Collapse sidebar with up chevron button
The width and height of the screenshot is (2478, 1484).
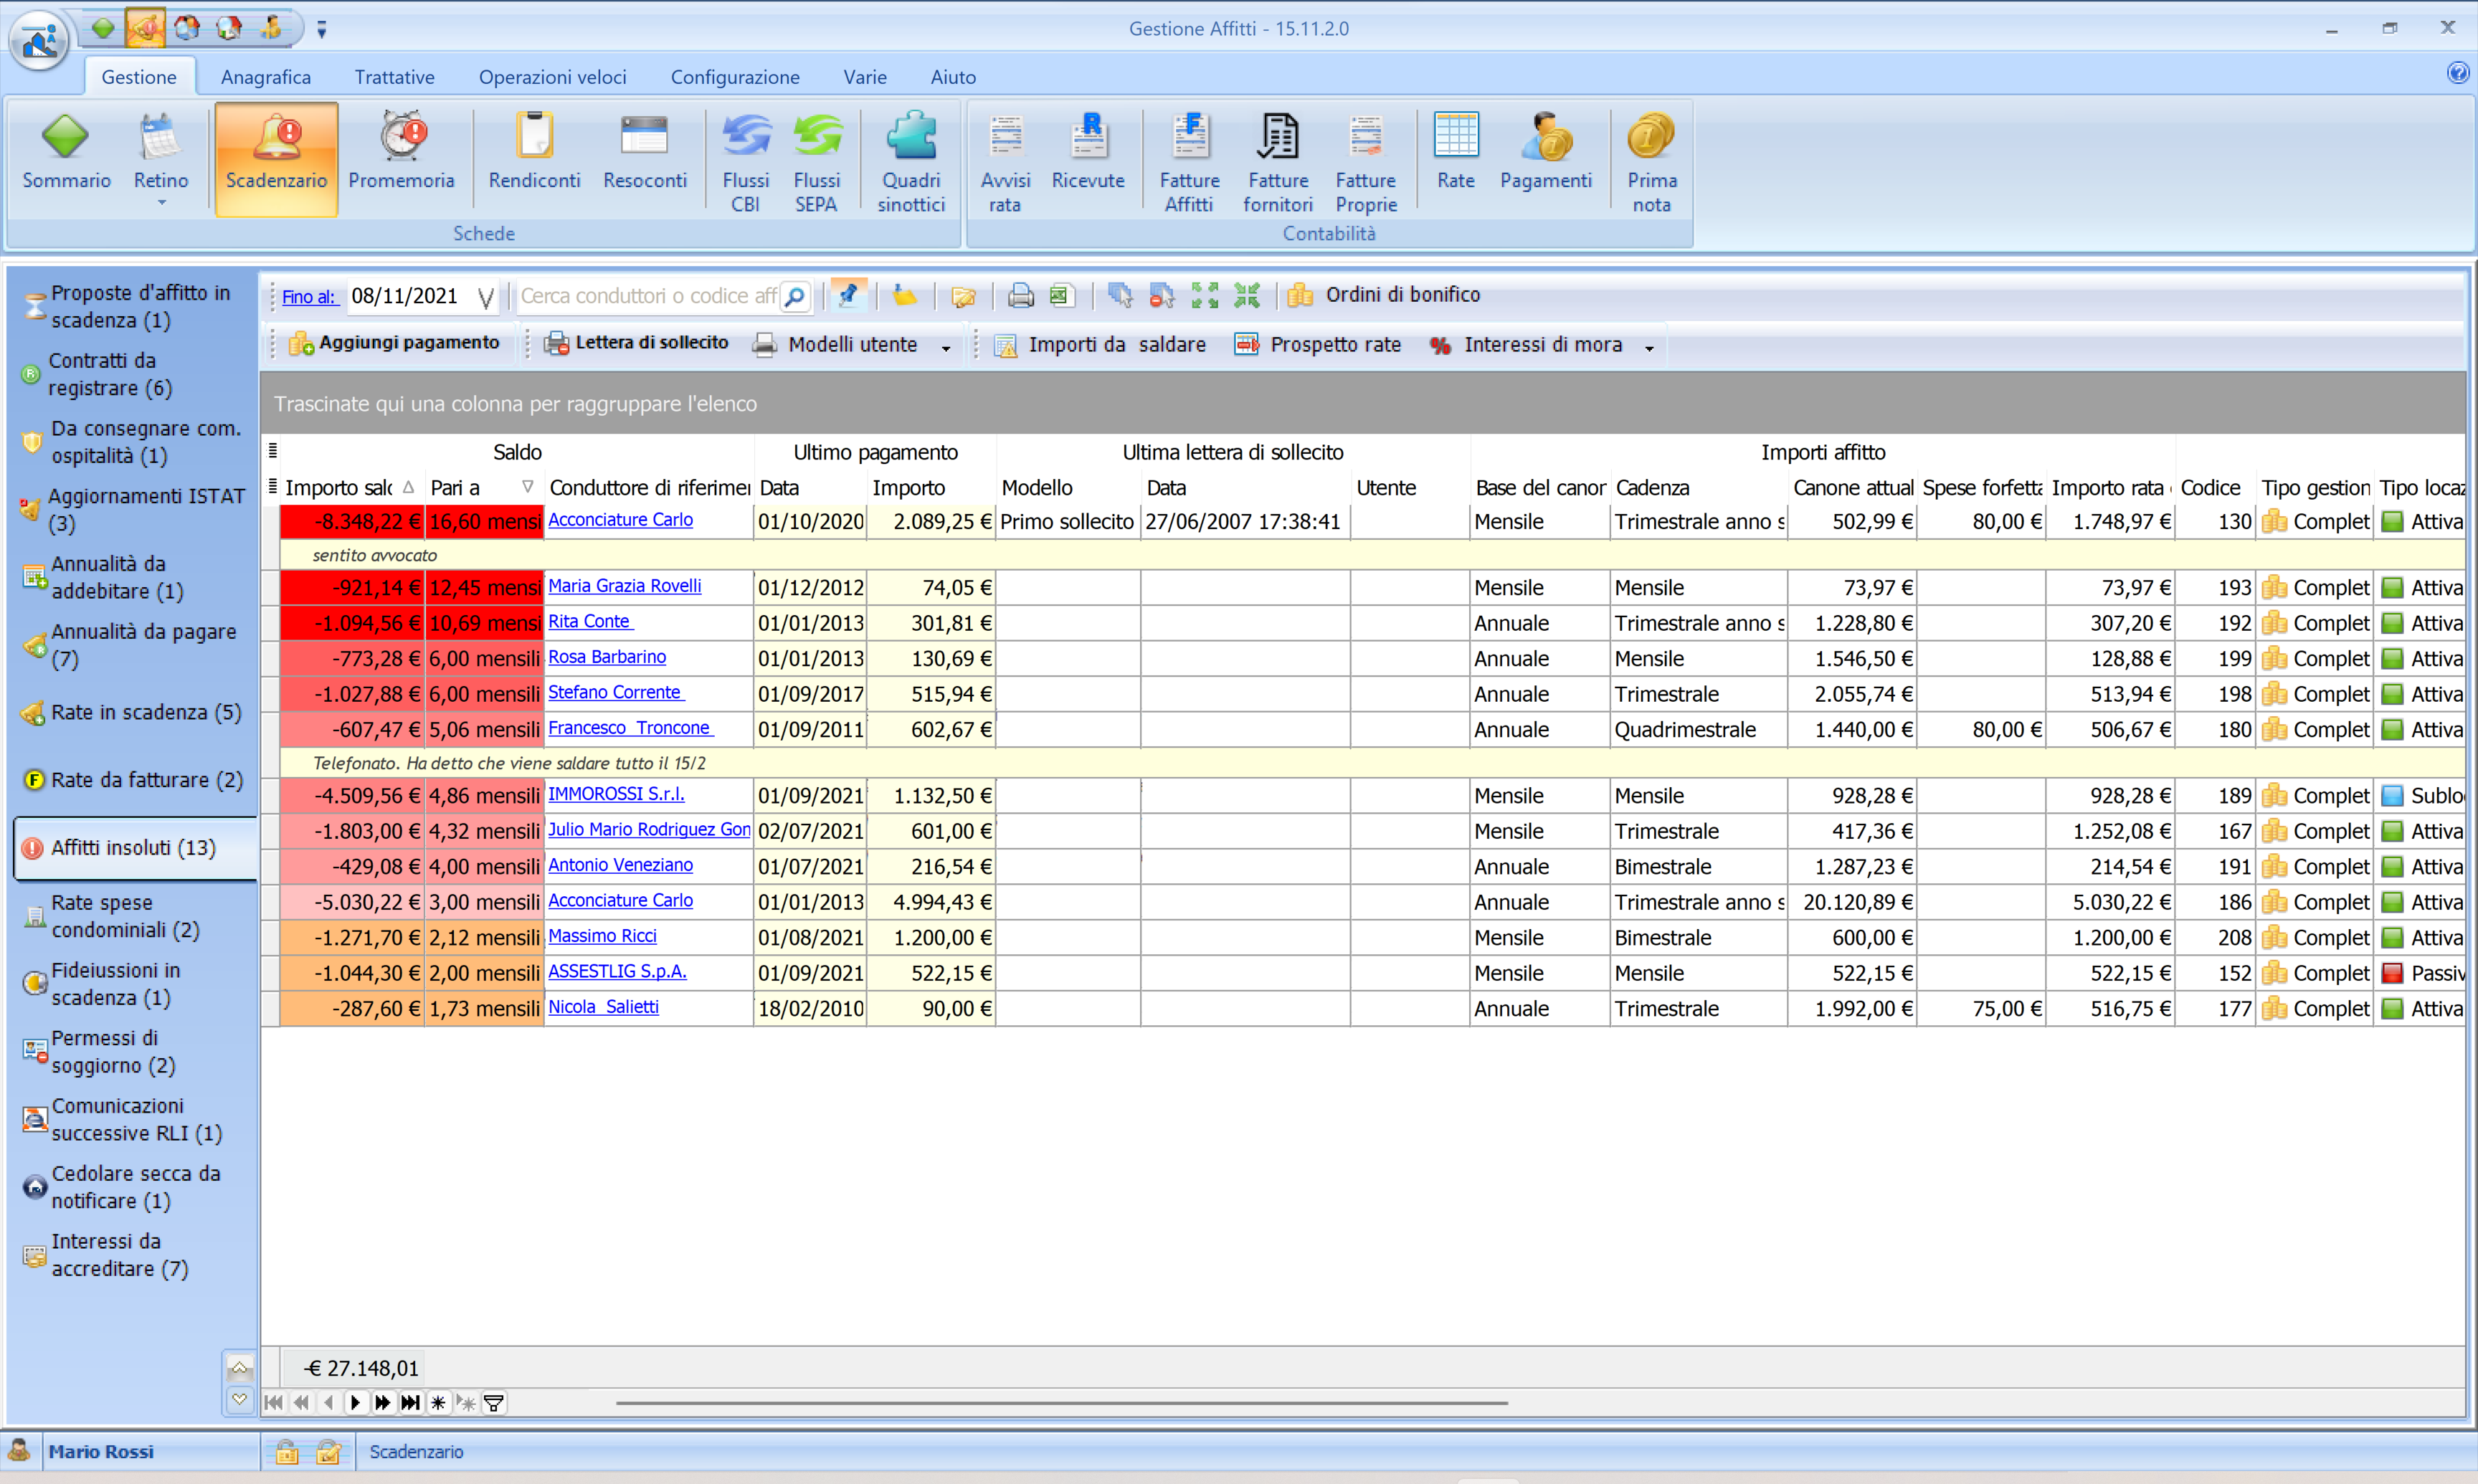(x=239, y=1368)
